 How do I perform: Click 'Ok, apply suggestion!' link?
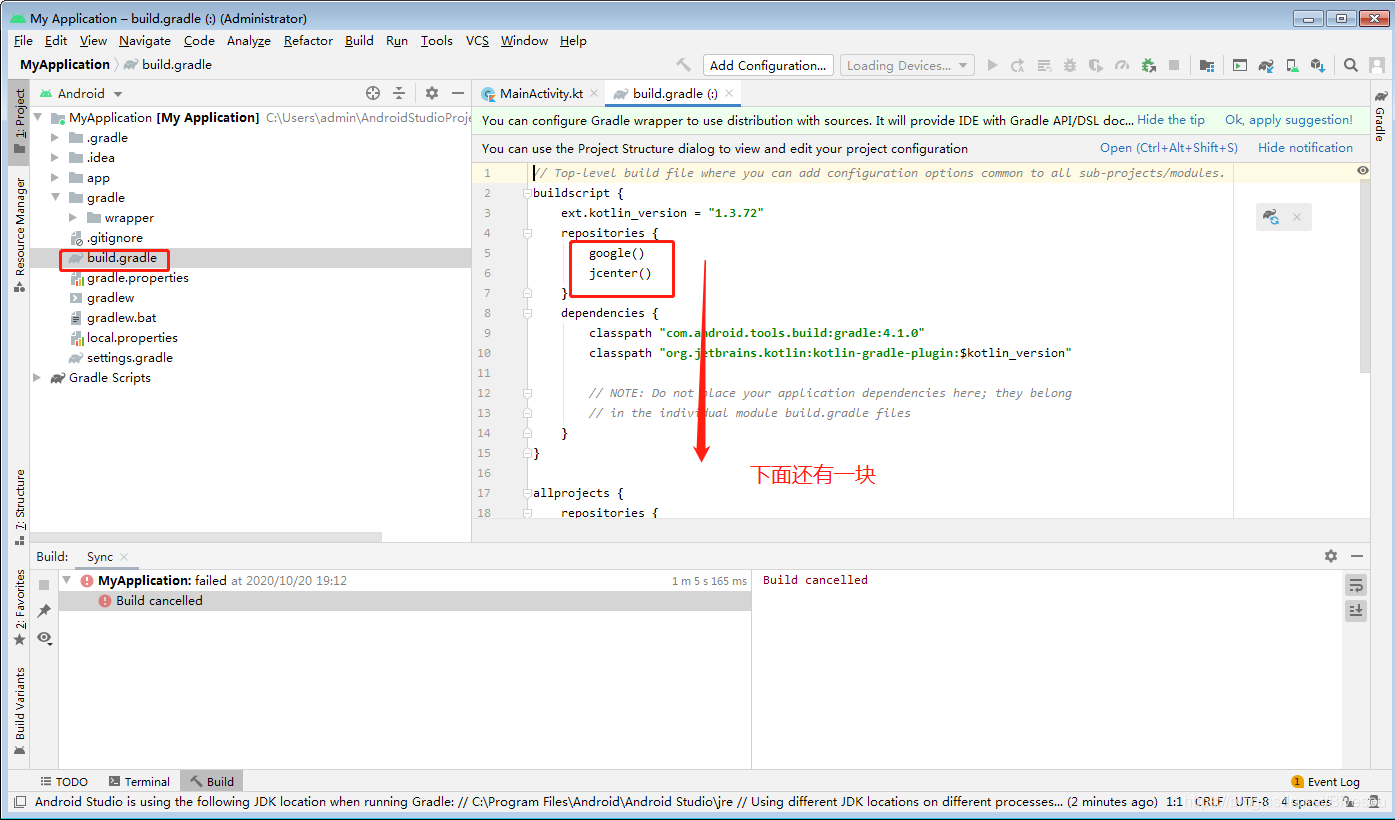(x=1289, y=120)
